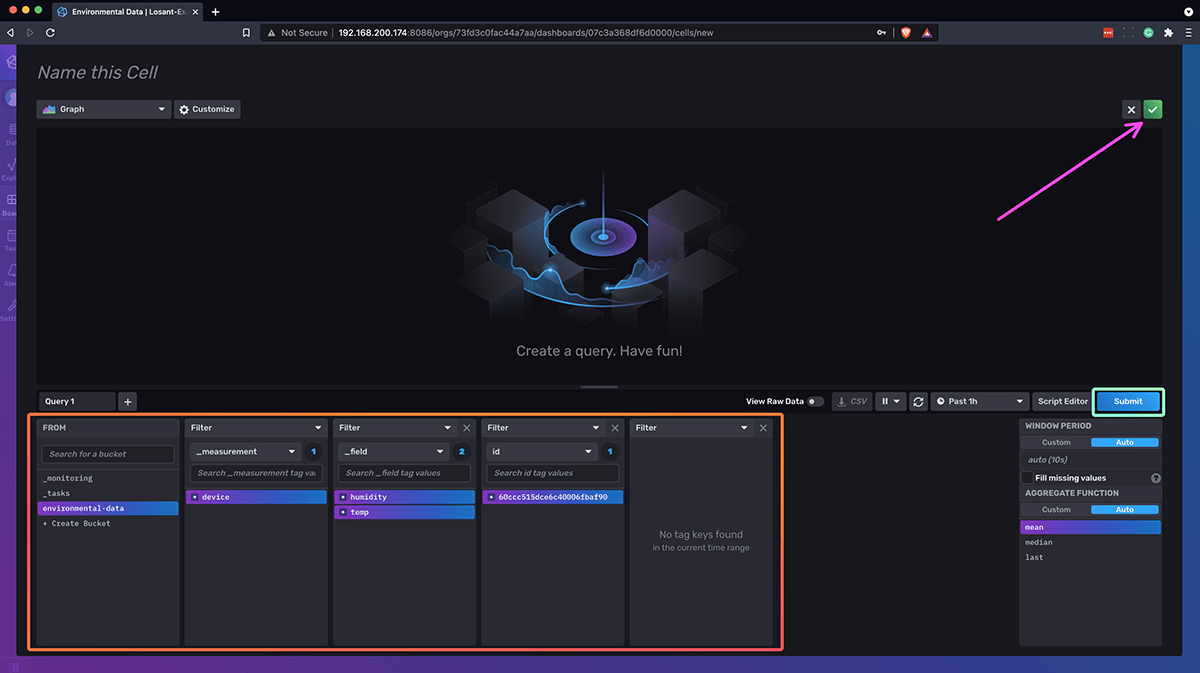Search _measurement tag values field
The image size is (1200, 673).
[x=256, y=473]
